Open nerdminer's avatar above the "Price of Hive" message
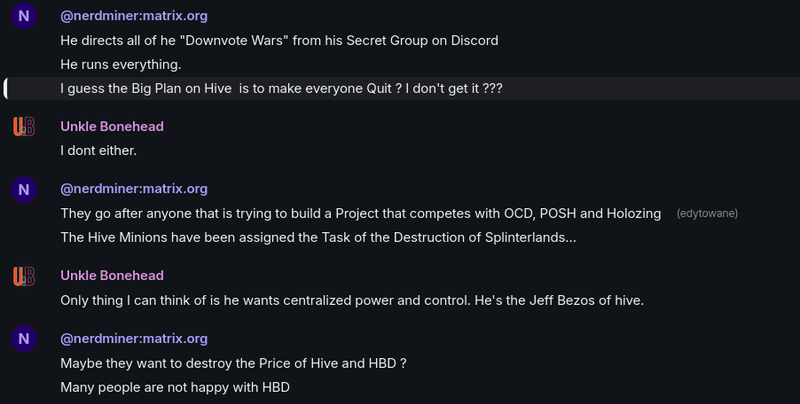 tap(25, 339)
